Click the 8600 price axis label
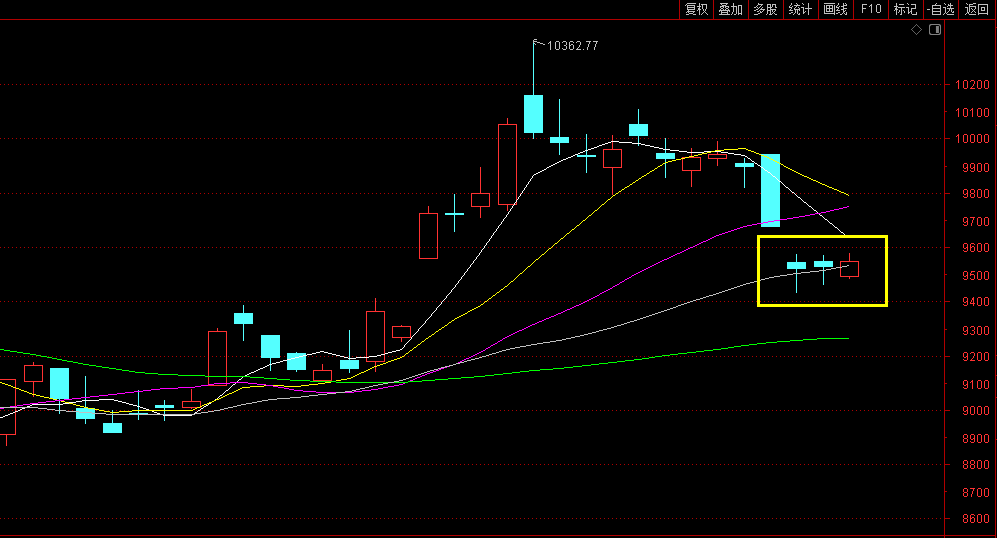997x538 pixels. point(975,519)
